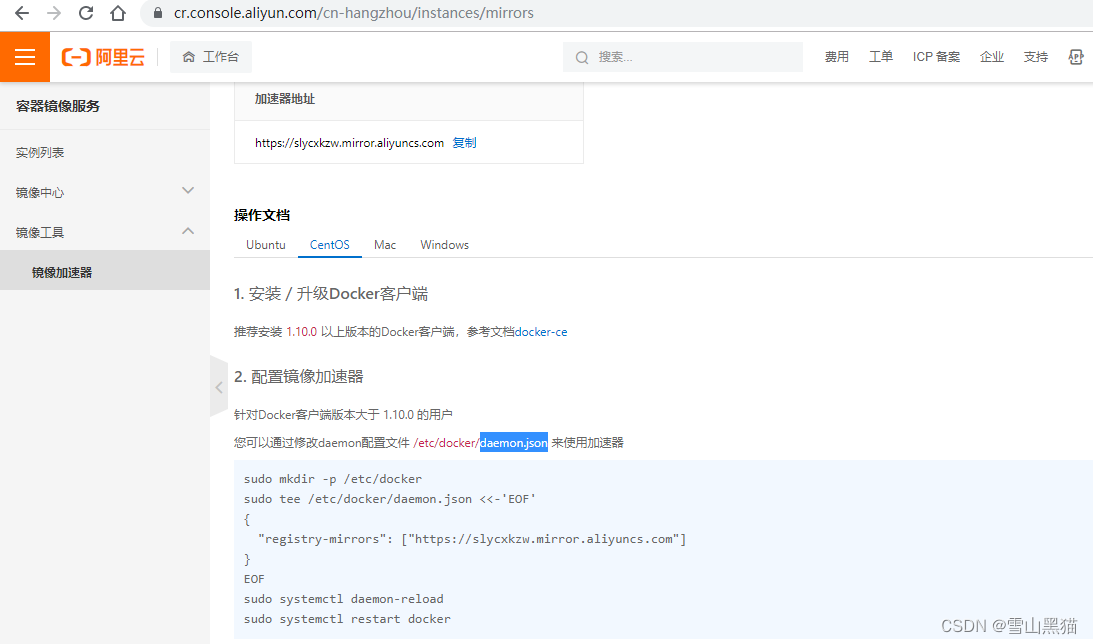Click 复制 to copy accelerator address
Screen dimensions: 1093x644
(x=464, y=143)
